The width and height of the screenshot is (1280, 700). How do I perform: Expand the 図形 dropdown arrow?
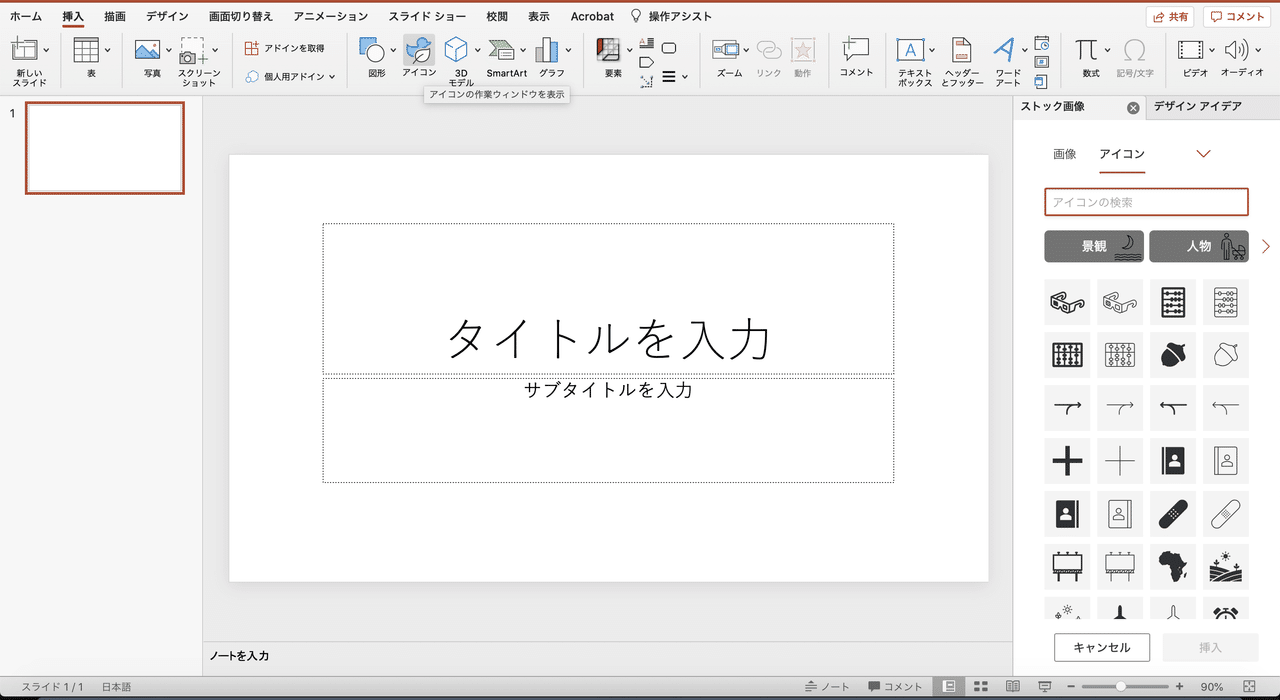point(392,50)
